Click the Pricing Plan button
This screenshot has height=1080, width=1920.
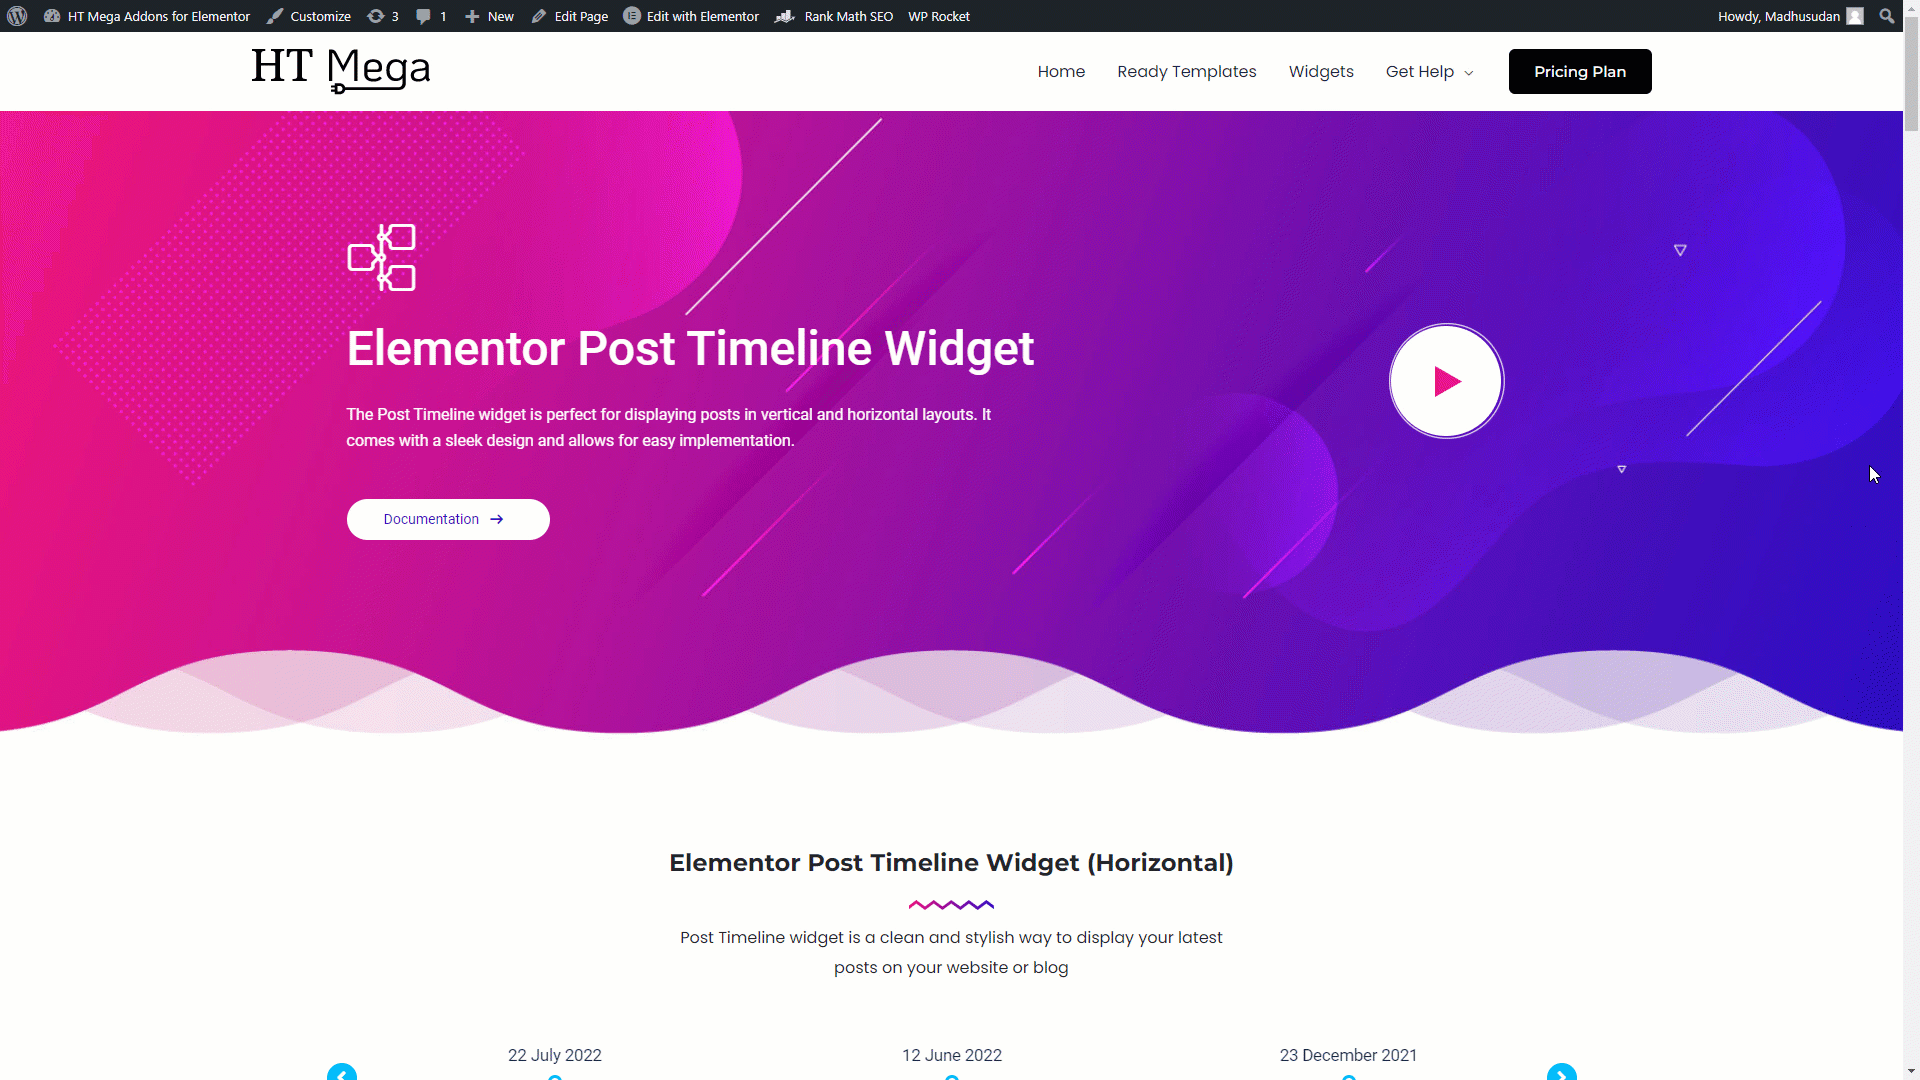point(1580,71)
